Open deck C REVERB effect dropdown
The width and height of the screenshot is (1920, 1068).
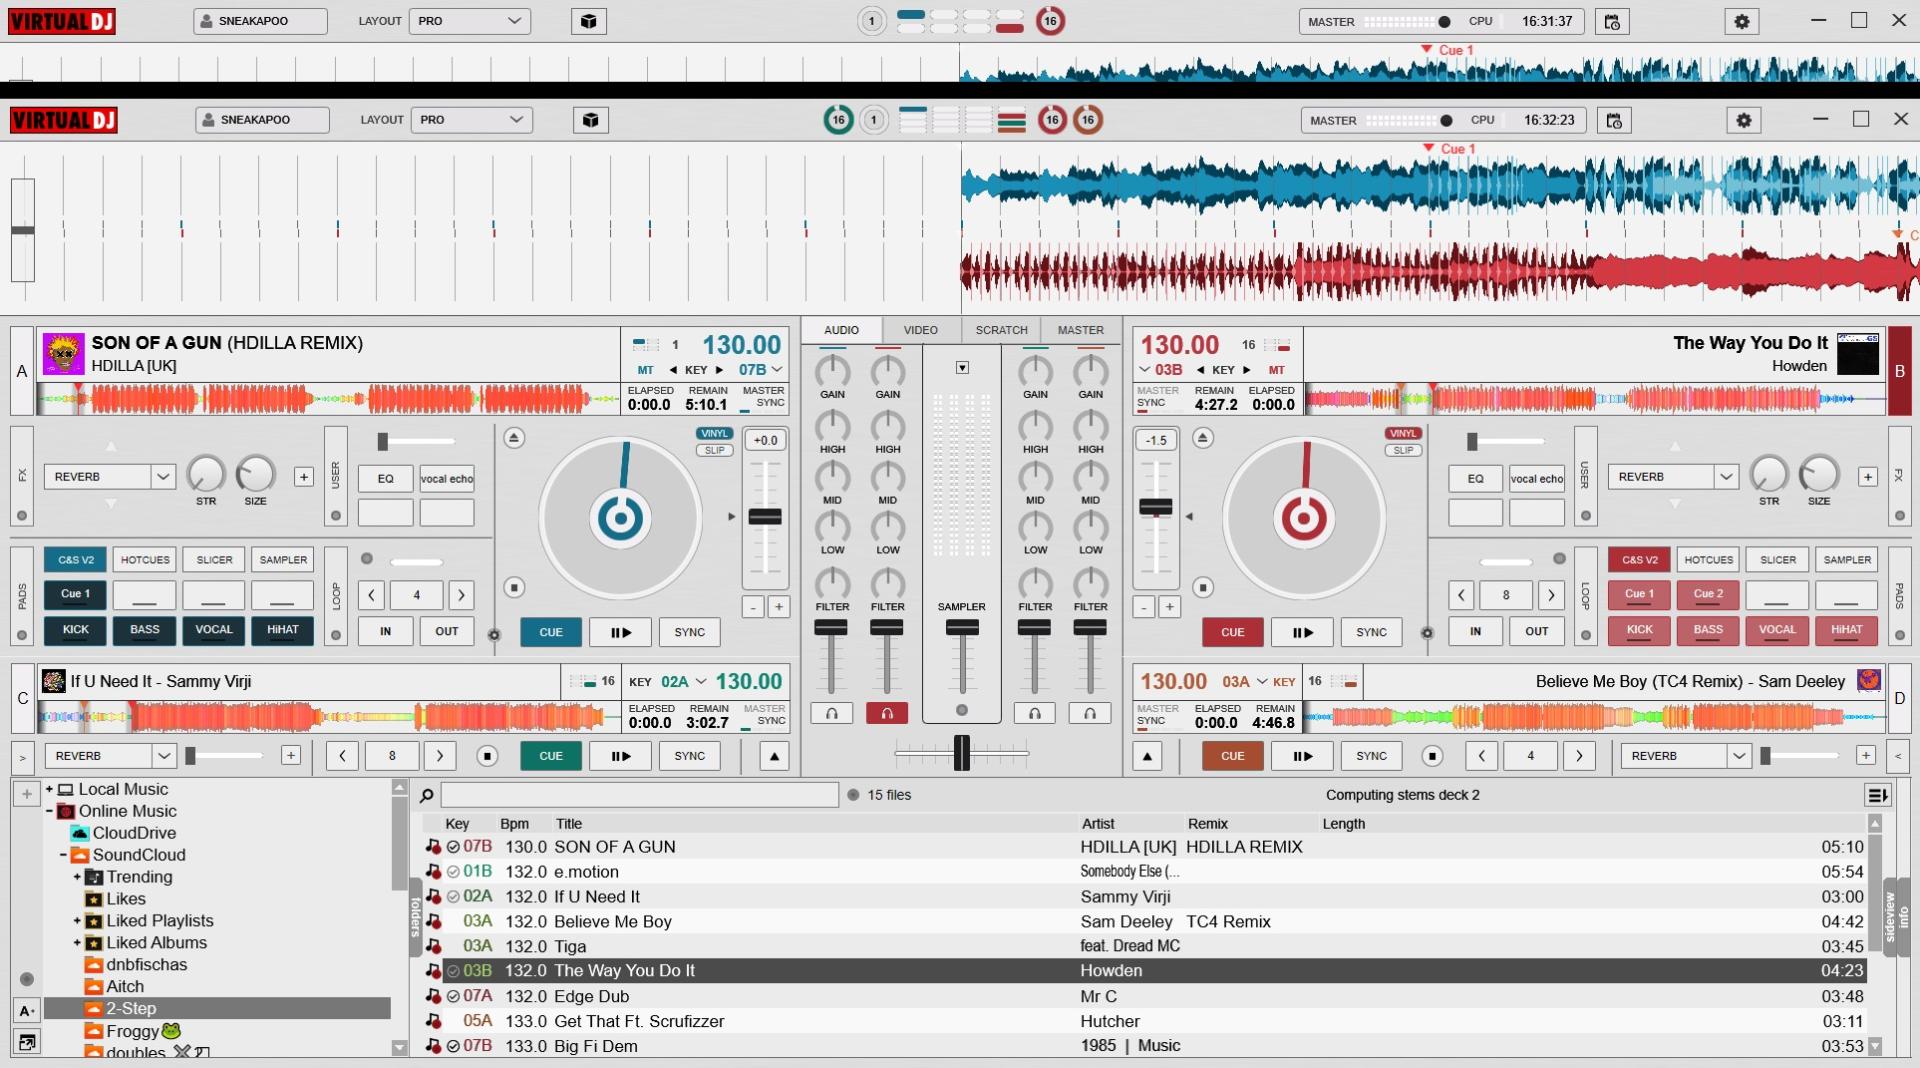pos(110,756)
